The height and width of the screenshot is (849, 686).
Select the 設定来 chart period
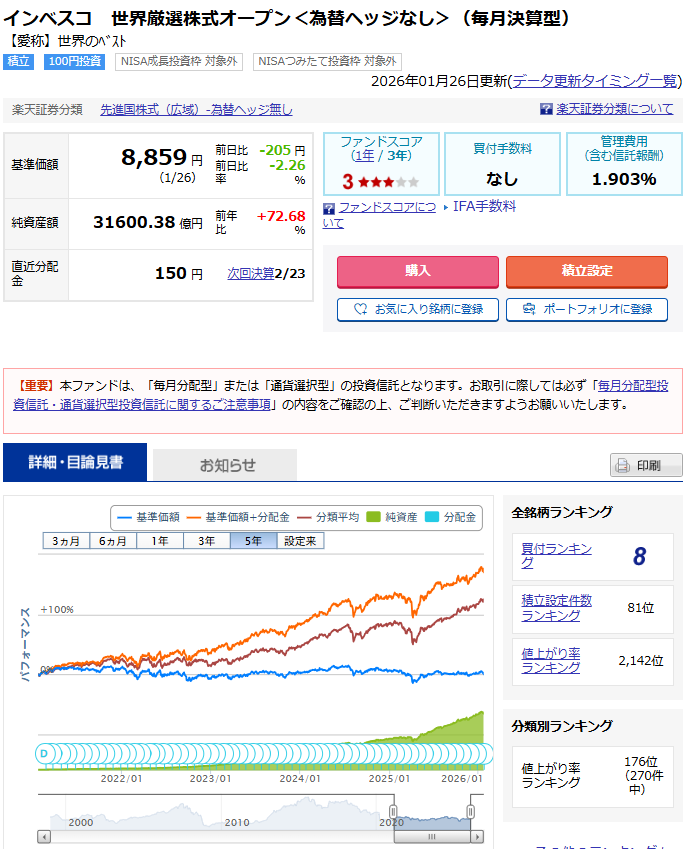(300, 541)
